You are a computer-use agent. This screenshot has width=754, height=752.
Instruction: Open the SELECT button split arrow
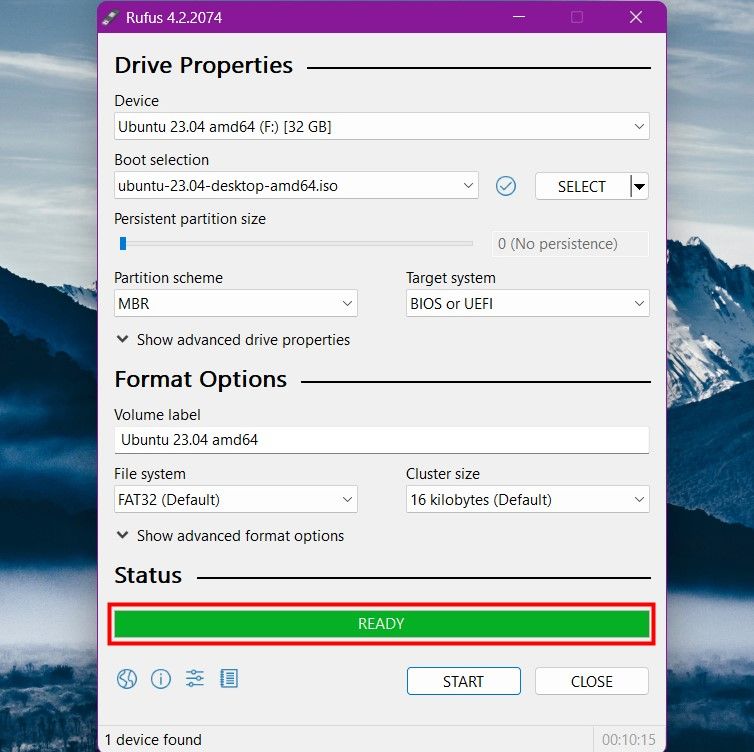click(639, 186)
